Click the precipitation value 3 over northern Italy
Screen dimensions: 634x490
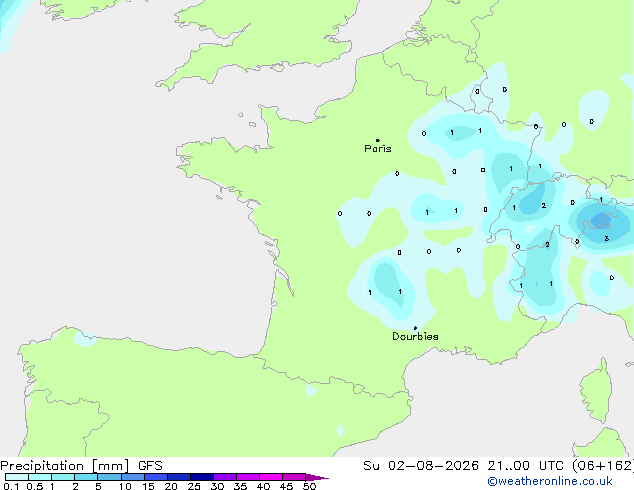[607, 239]
